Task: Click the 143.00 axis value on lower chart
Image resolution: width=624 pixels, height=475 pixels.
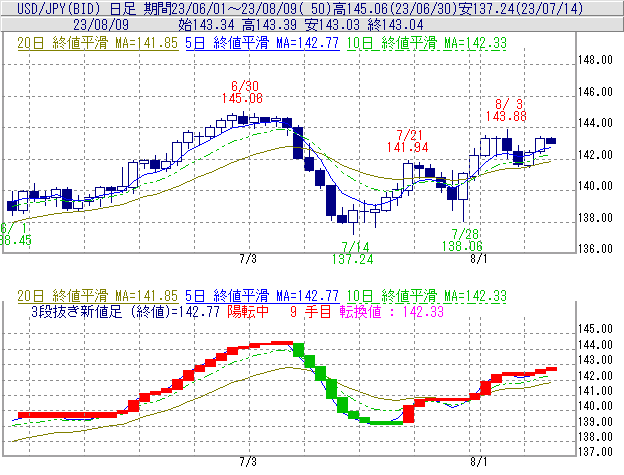Action: click(x=595, y=360)
